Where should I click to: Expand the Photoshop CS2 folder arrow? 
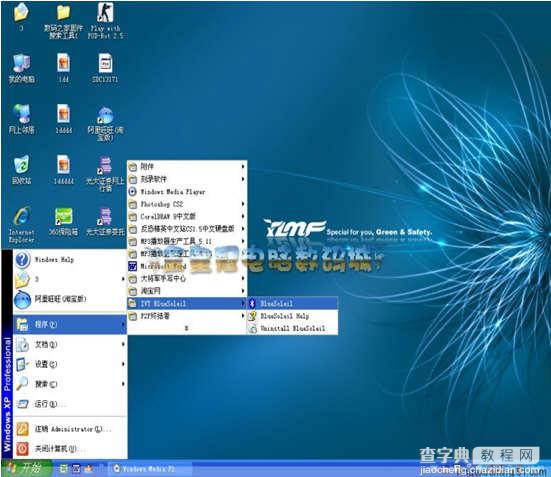(x=243, y=204)
